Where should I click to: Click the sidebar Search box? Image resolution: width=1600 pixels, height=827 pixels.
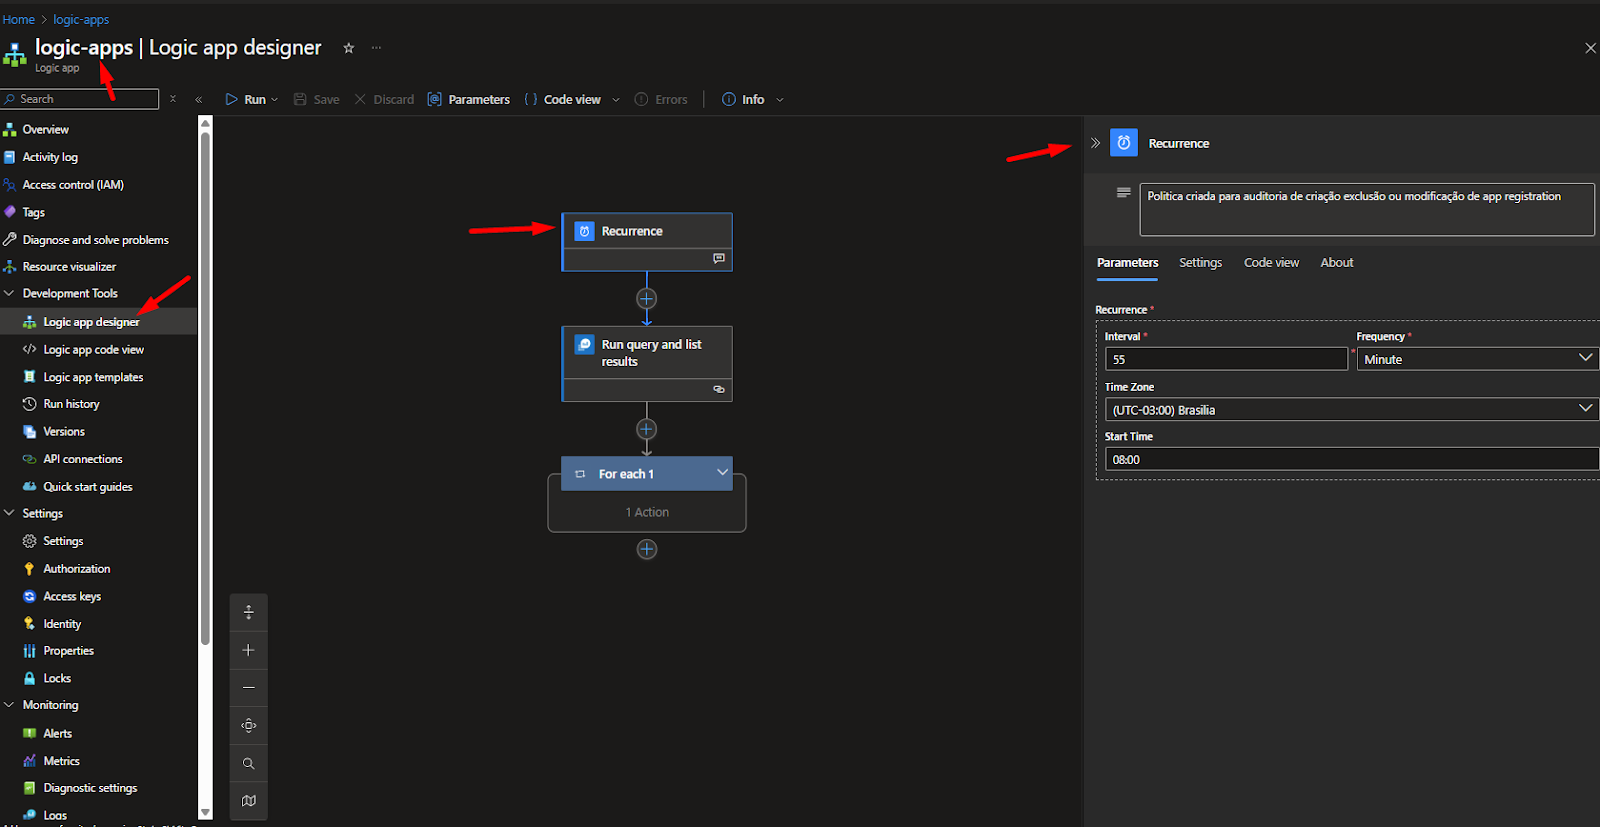click(x=80, y=99)
